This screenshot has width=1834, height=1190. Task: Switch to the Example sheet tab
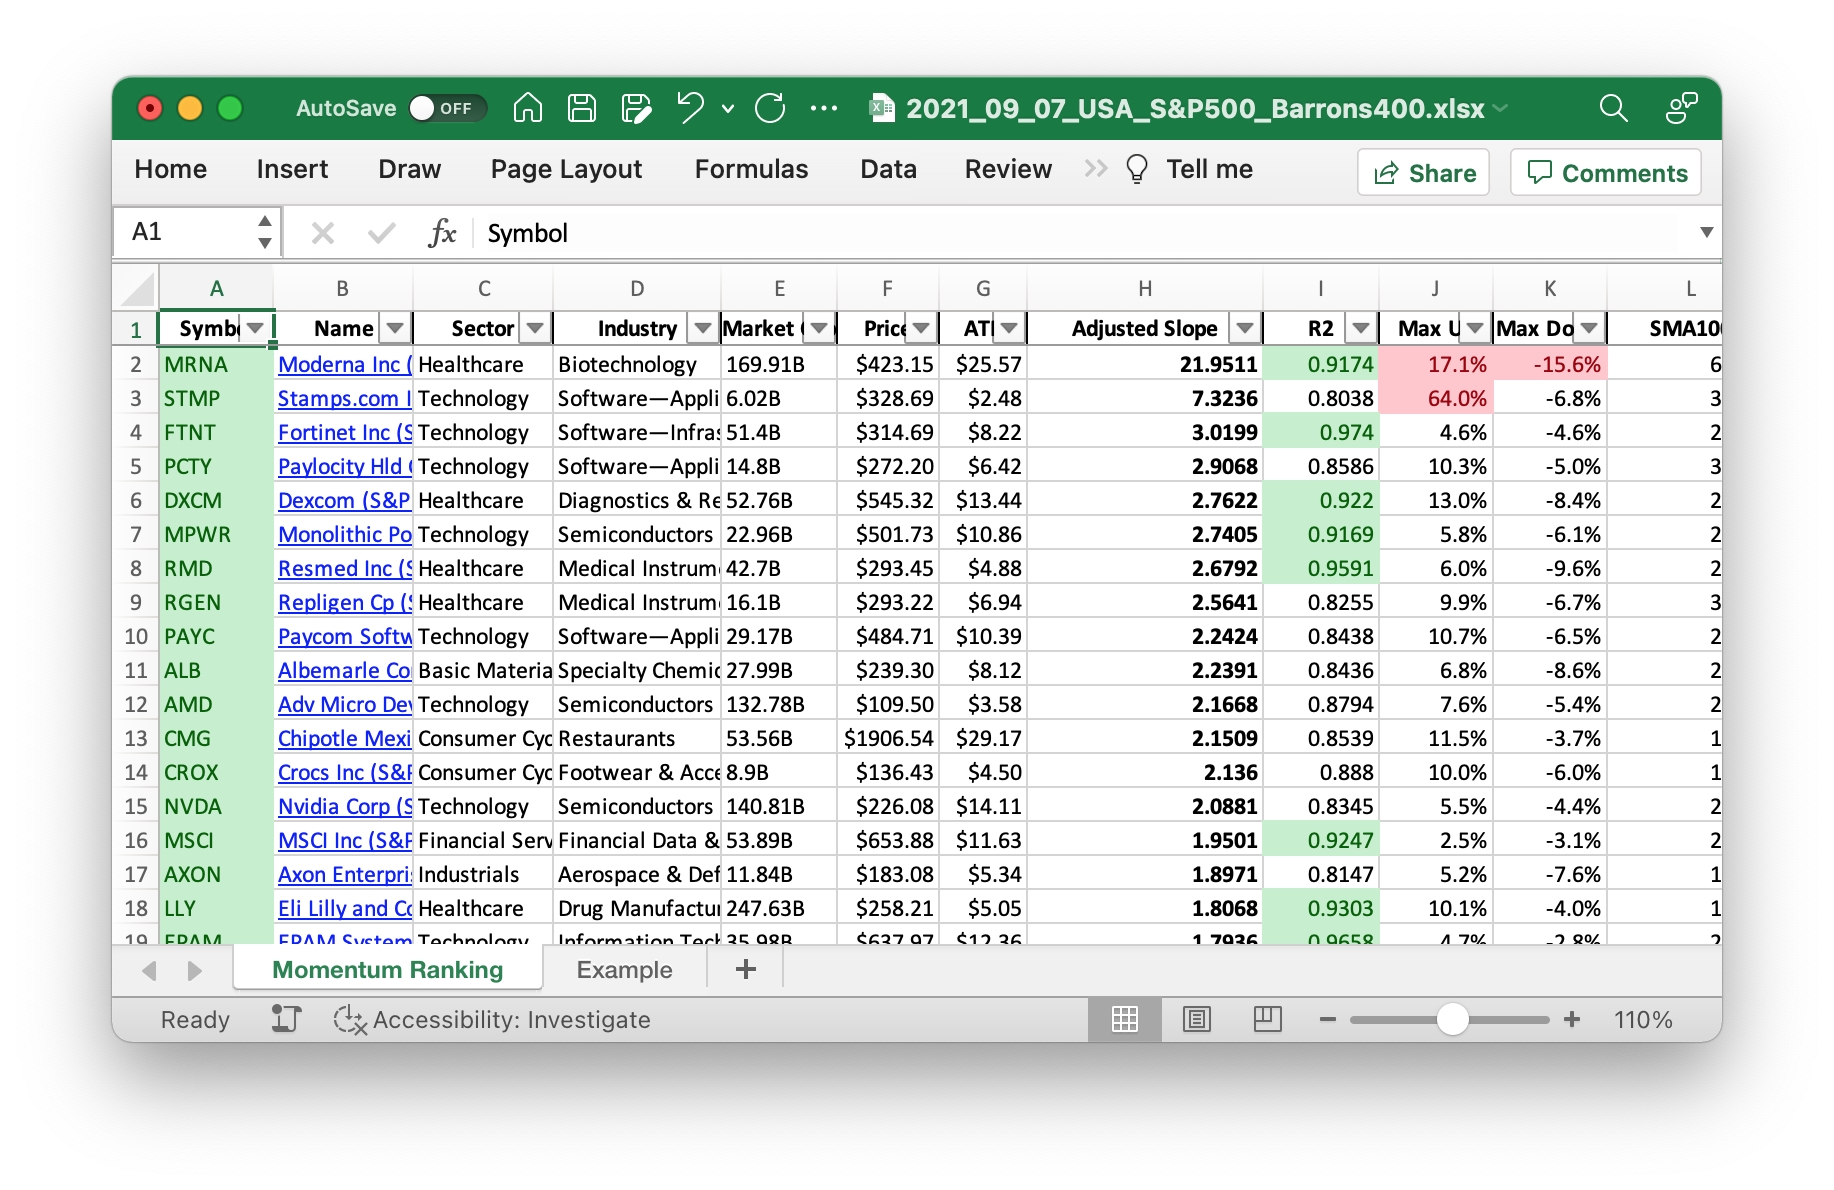pos(624,969)
